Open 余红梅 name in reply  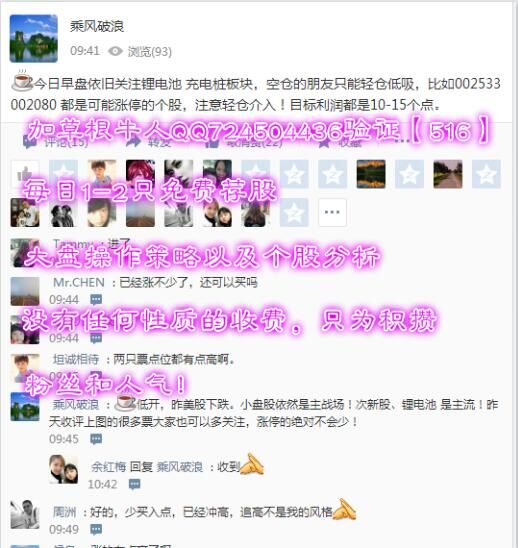[x=108, y=467]
